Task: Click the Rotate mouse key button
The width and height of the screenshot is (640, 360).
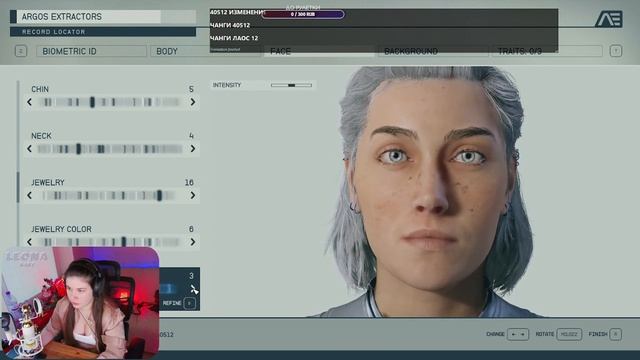Action: pos(569,334)
